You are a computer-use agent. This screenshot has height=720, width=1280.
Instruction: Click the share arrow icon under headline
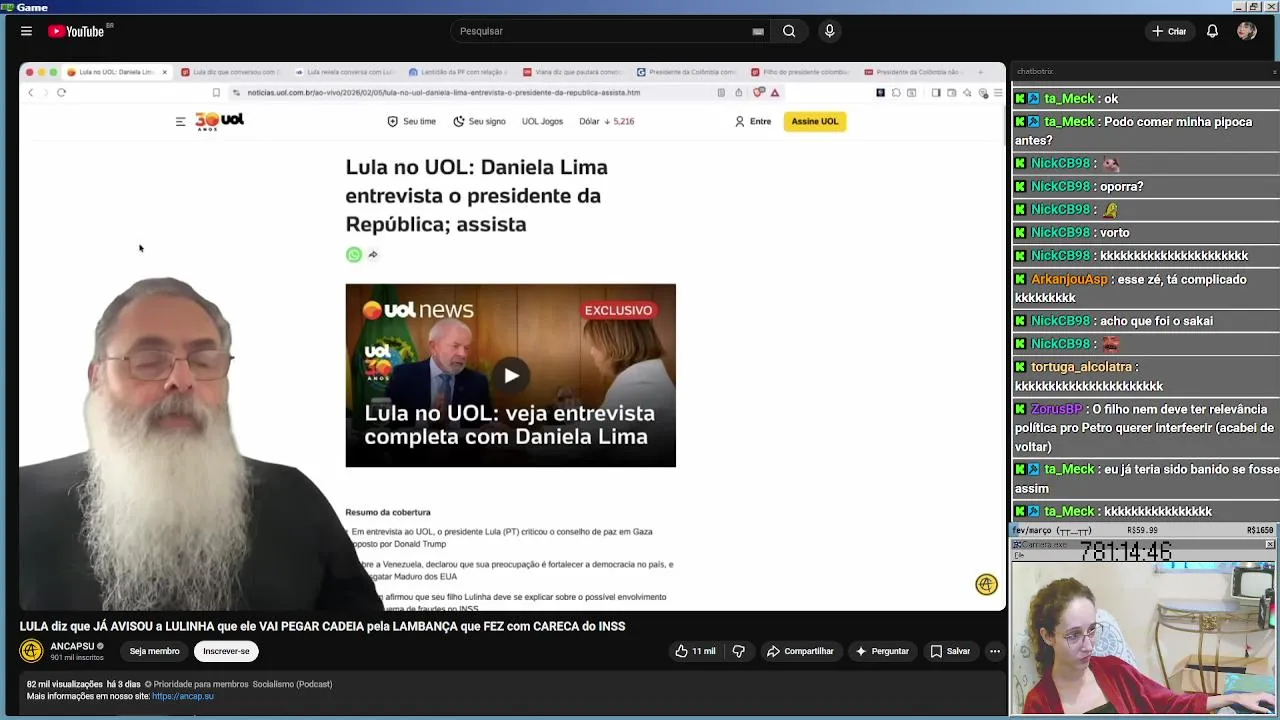pos(373,255)
